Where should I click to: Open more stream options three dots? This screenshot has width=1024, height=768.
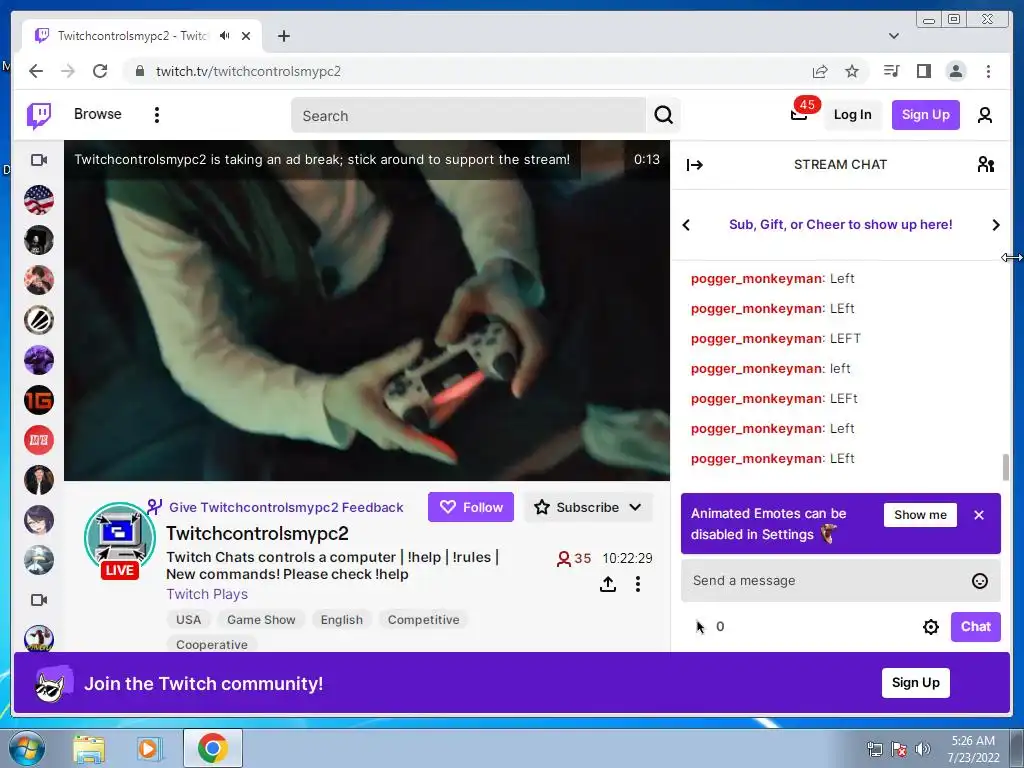coord(637,584)
